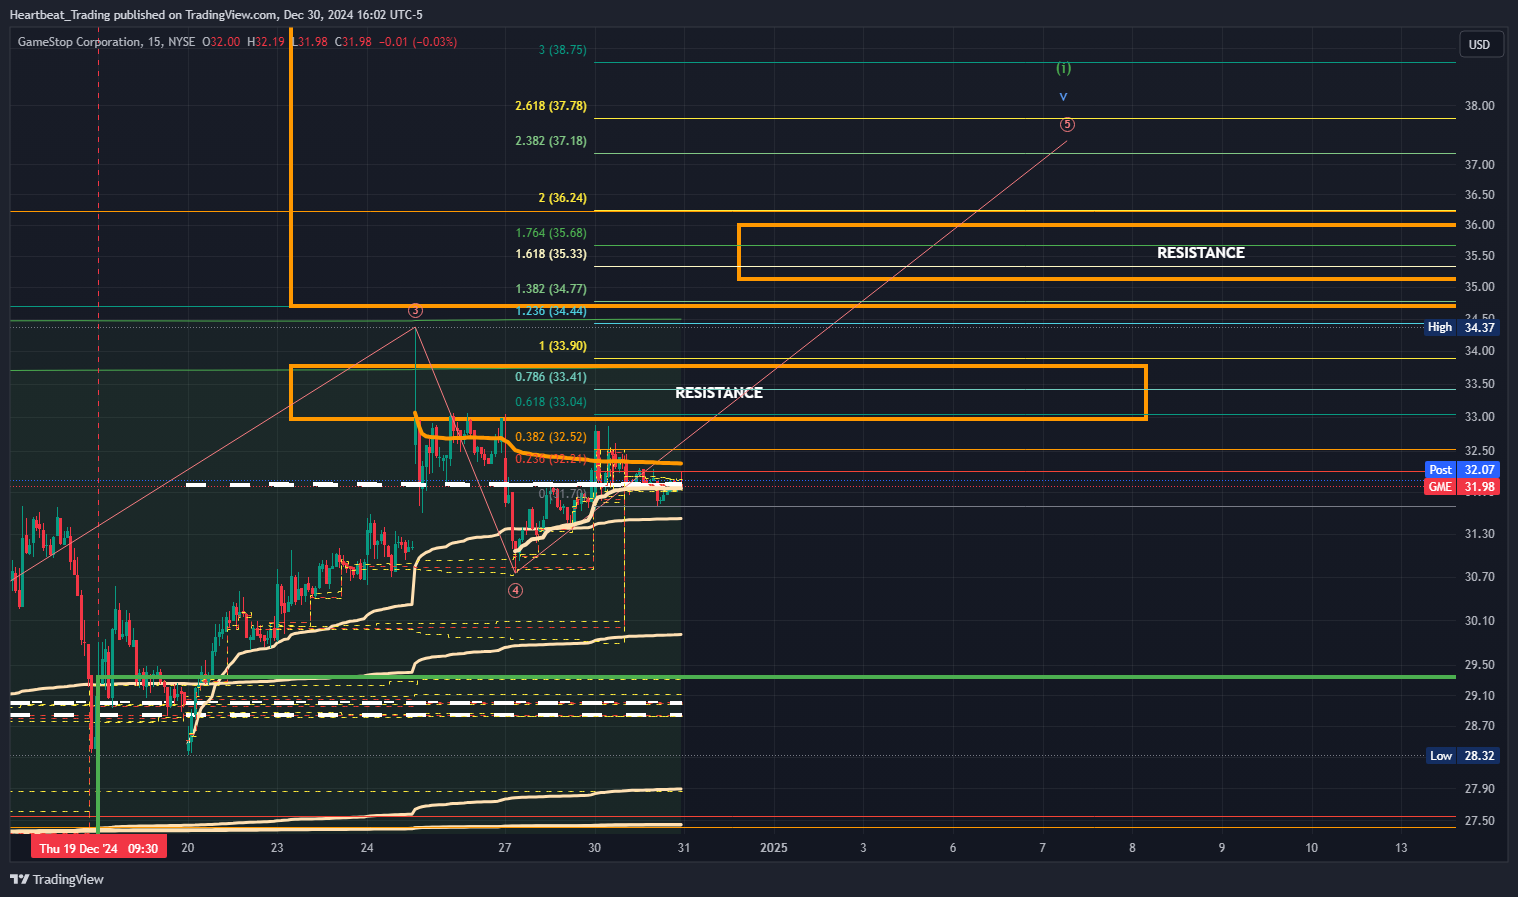Image resolution: width=1518 pixels, height=897 pixels.
Task: Select the Fib label 1.236 (34.44)
Action: coord(551,311)
